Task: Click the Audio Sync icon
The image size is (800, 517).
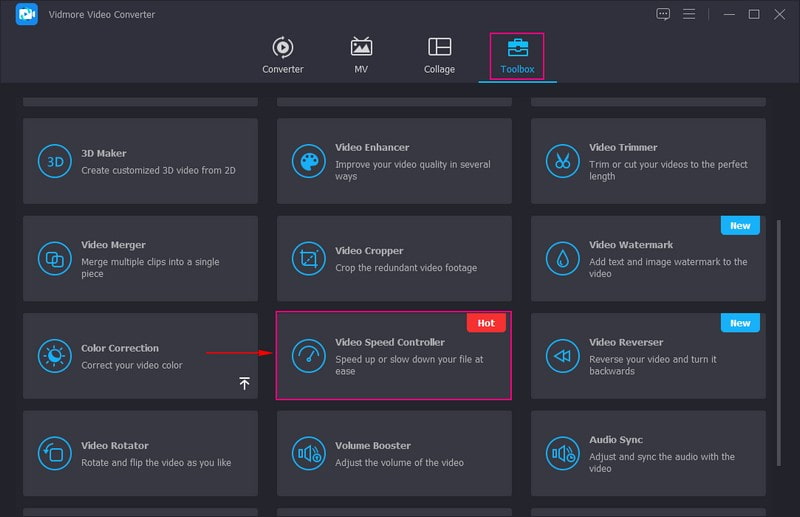Action: click(x=563, y=453)
